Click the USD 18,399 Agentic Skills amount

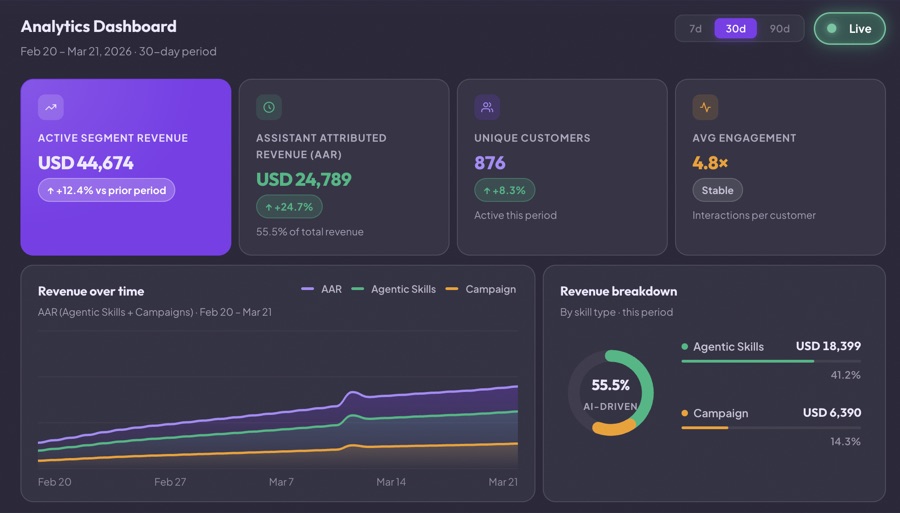(828, 346)
